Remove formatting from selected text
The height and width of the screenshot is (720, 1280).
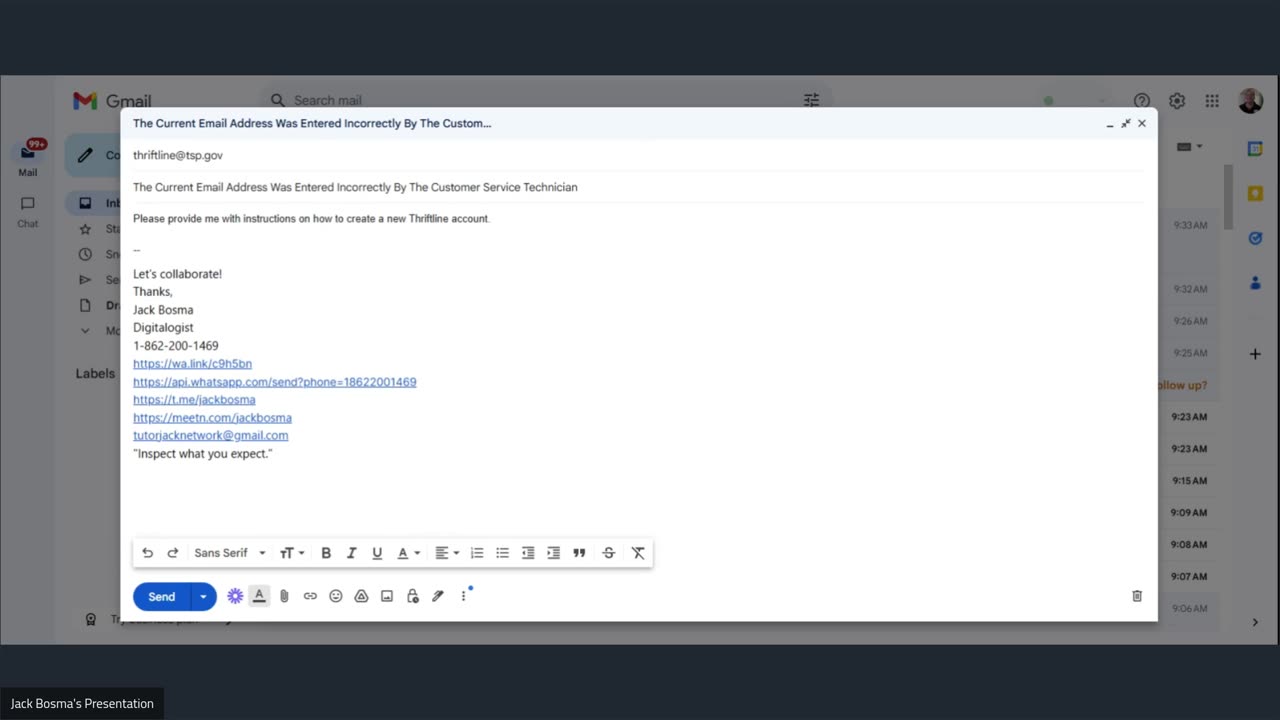[x=638, y=553]
